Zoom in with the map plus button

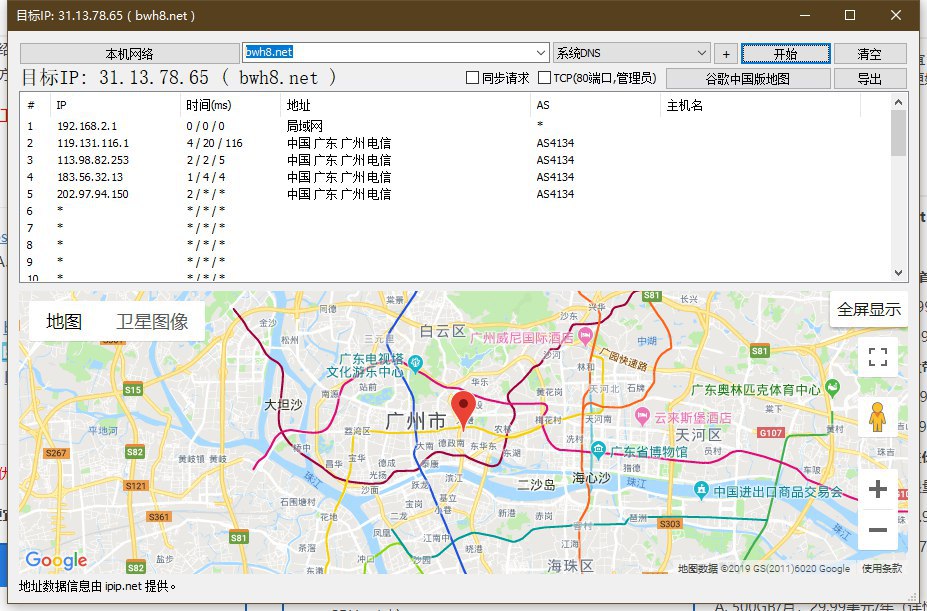878,489
